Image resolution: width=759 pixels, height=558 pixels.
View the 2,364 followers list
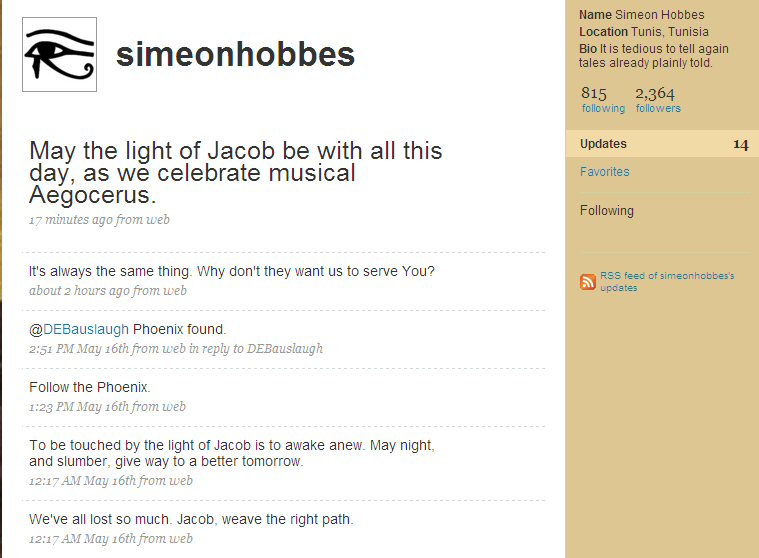pyautogui.click(x=655, y=93)
